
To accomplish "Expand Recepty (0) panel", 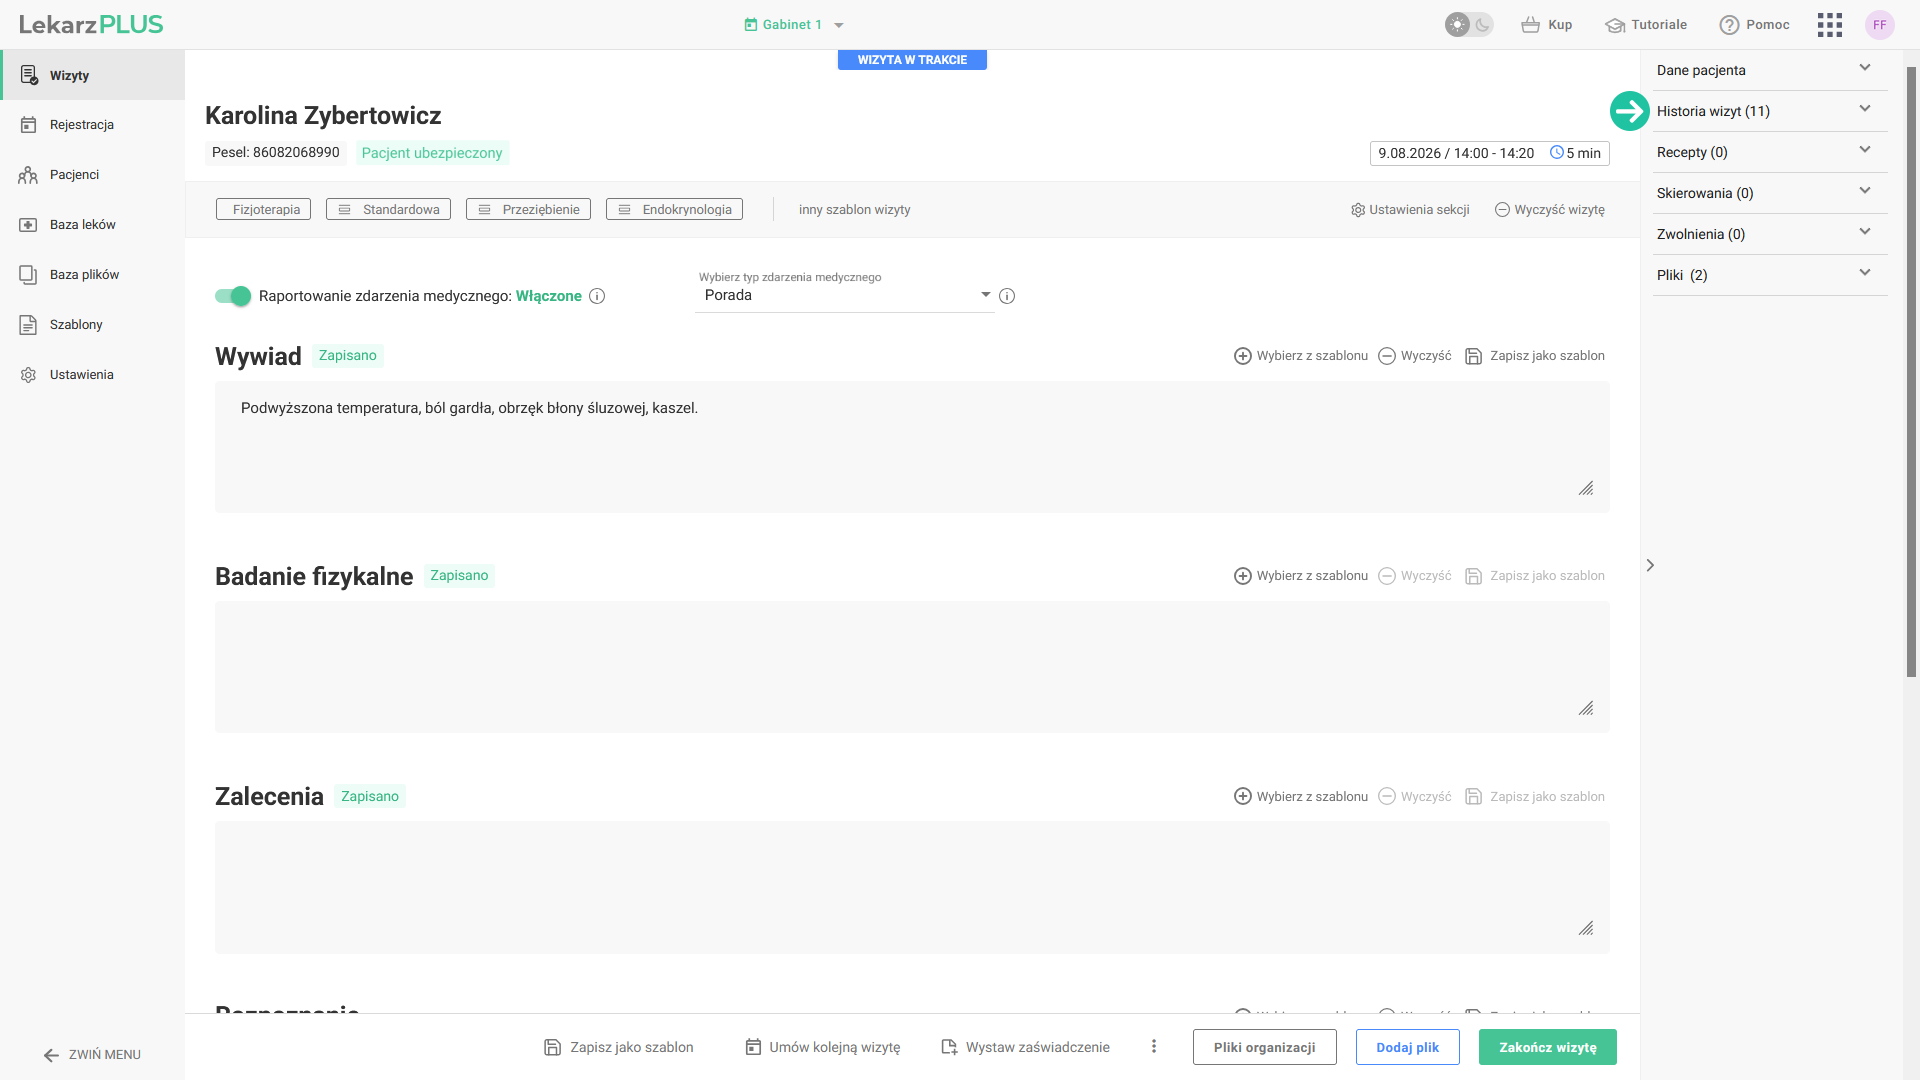I will click(1769, 152).
